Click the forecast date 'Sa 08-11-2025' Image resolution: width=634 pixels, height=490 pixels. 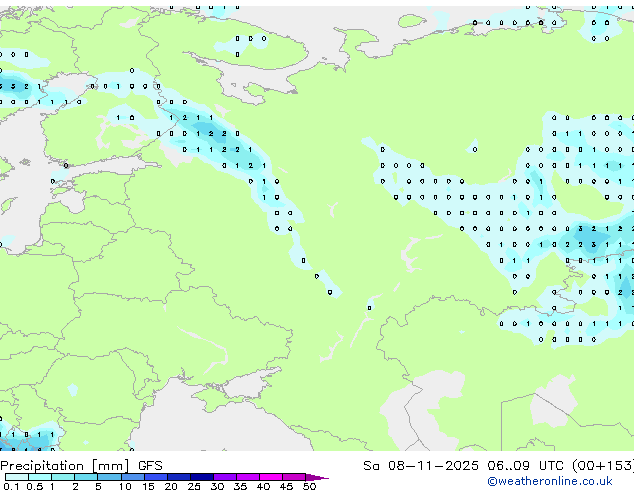pyautogui.click(x=421, y=466)
